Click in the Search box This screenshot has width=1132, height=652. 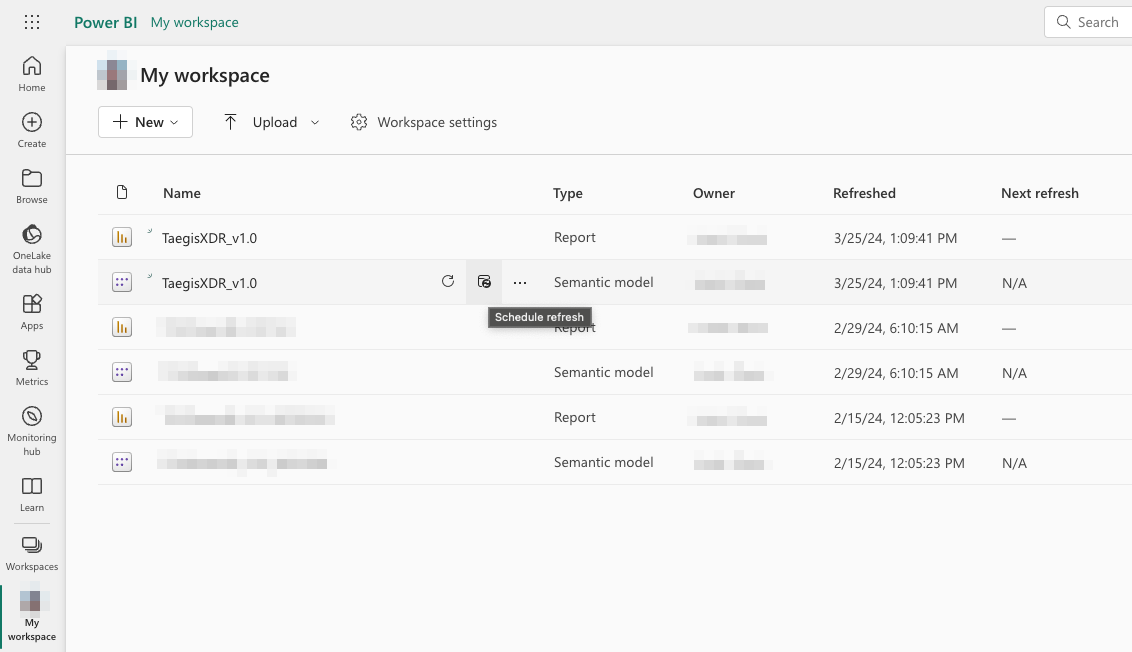1088,22
